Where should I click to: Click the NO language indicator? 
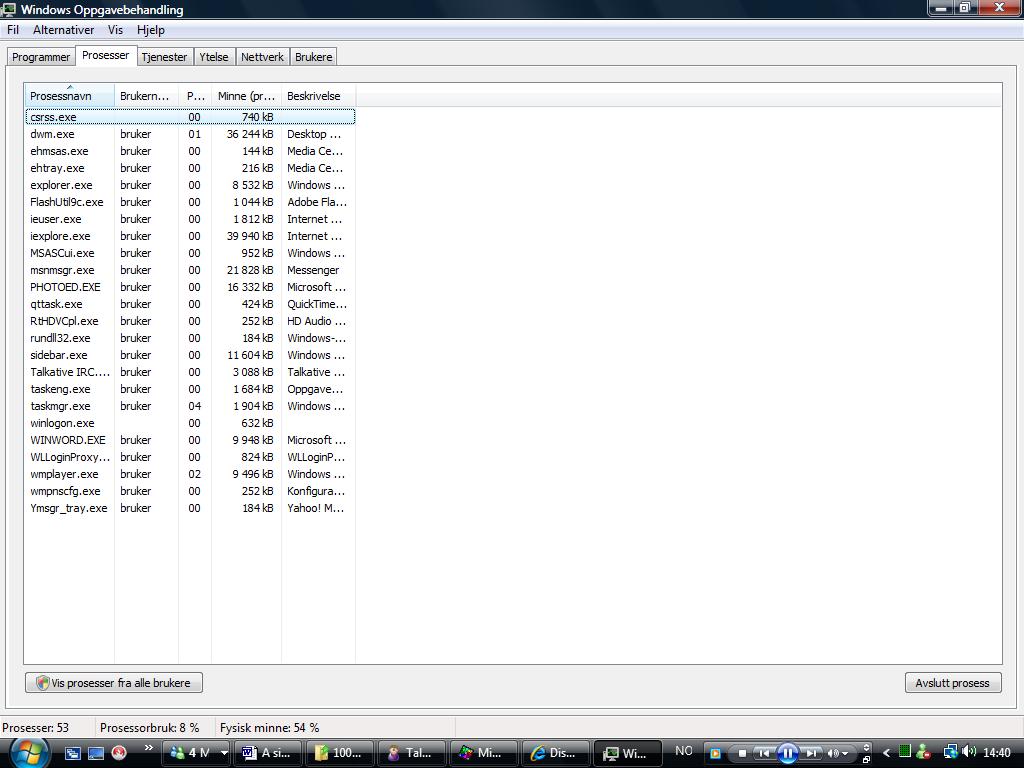point(684,751)
